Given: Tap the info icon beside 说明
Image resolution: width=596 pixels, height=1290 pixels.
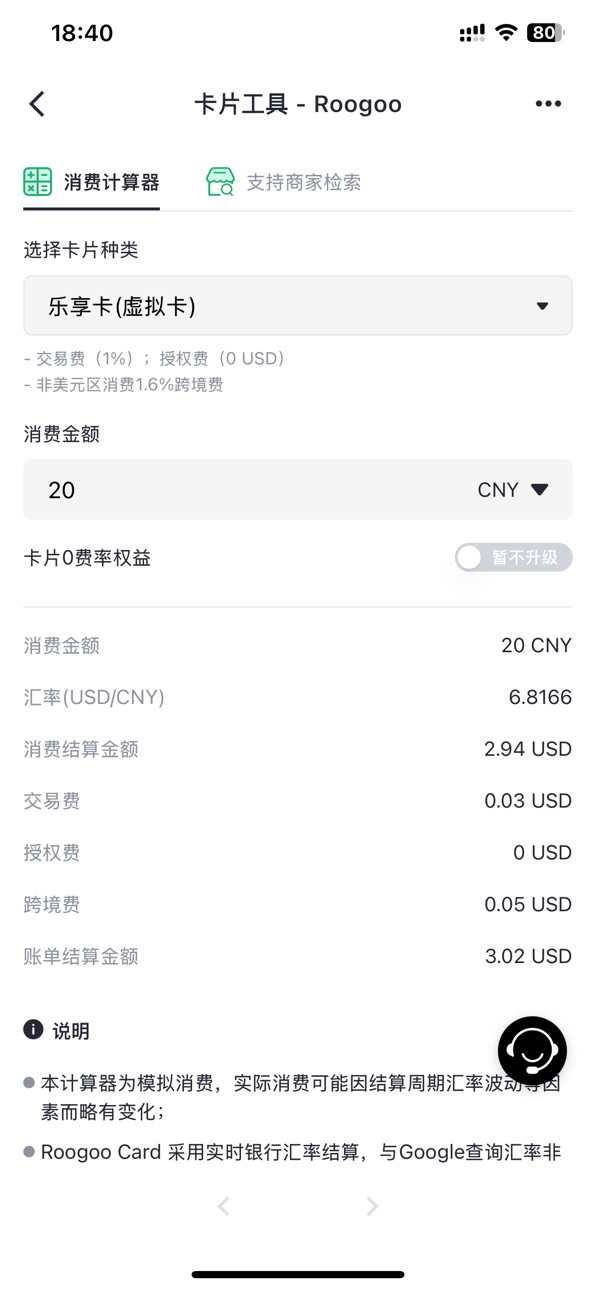Looking at the screenshot, I should (33, 1029).
